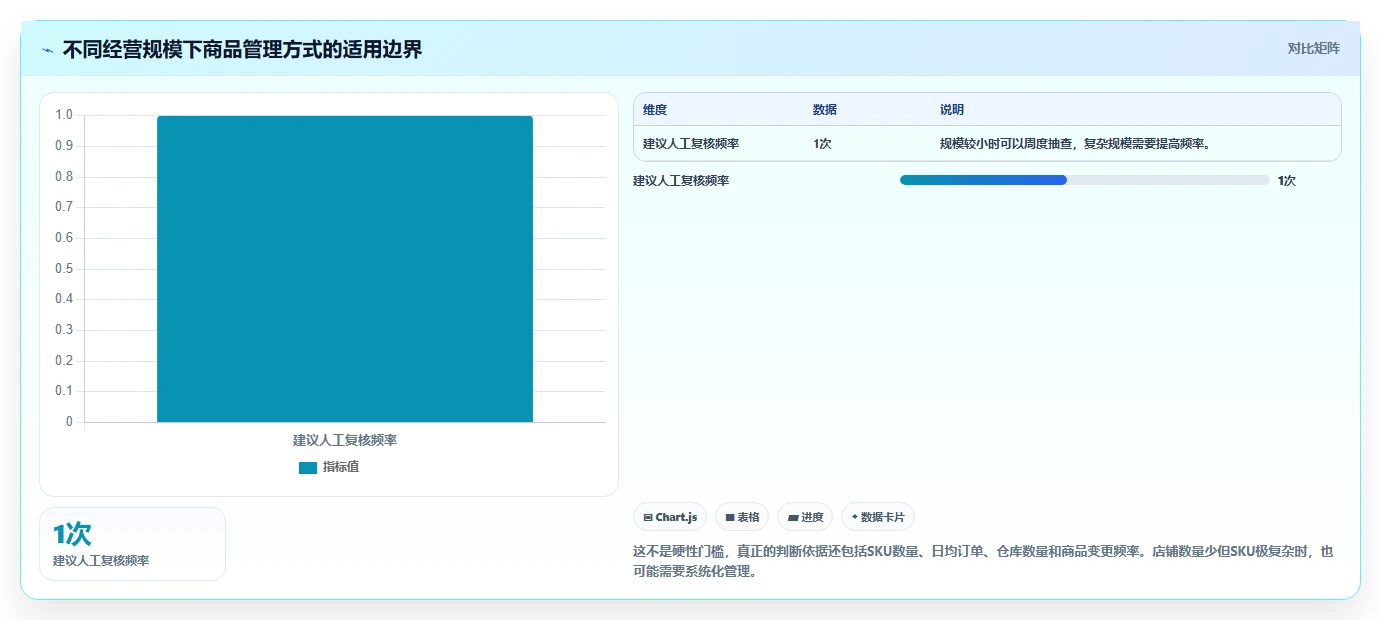Screen dimensions: 1381x620
Task: Click the 建议人工复核频率 progress bar
Action: 1084,180
